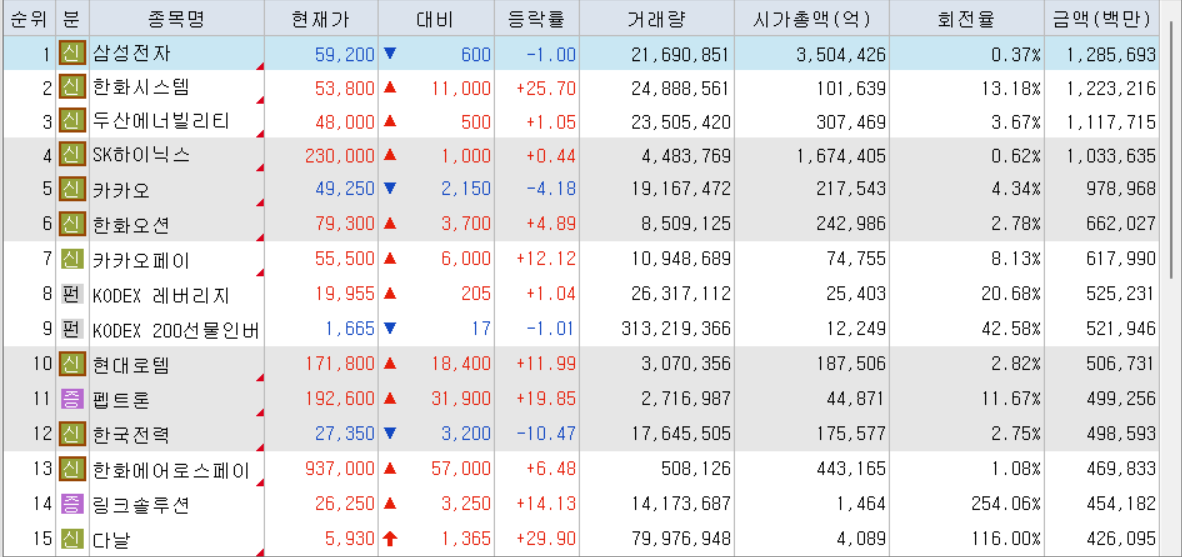Image resolution: width=1182 pixels, height=557 pixels.
Task: Click the red up arrow in 한화시스템 row
Action: 390,87
